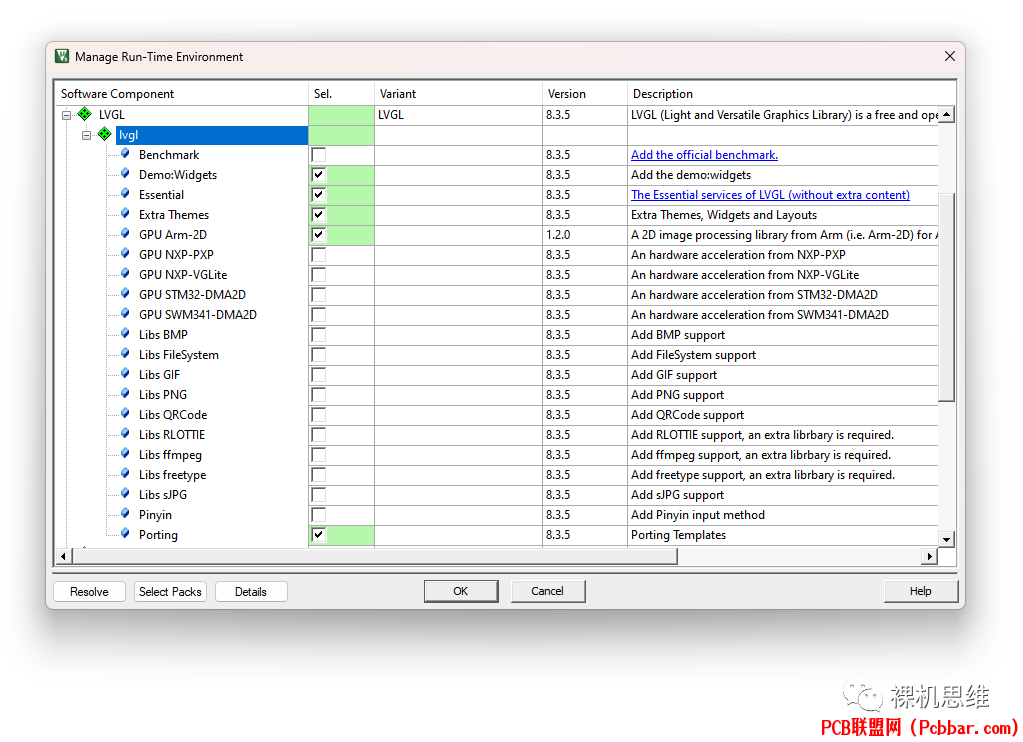Select the highlighted lvgl tree item
Screen dimensions: 1023x742
tap(211, 135)
